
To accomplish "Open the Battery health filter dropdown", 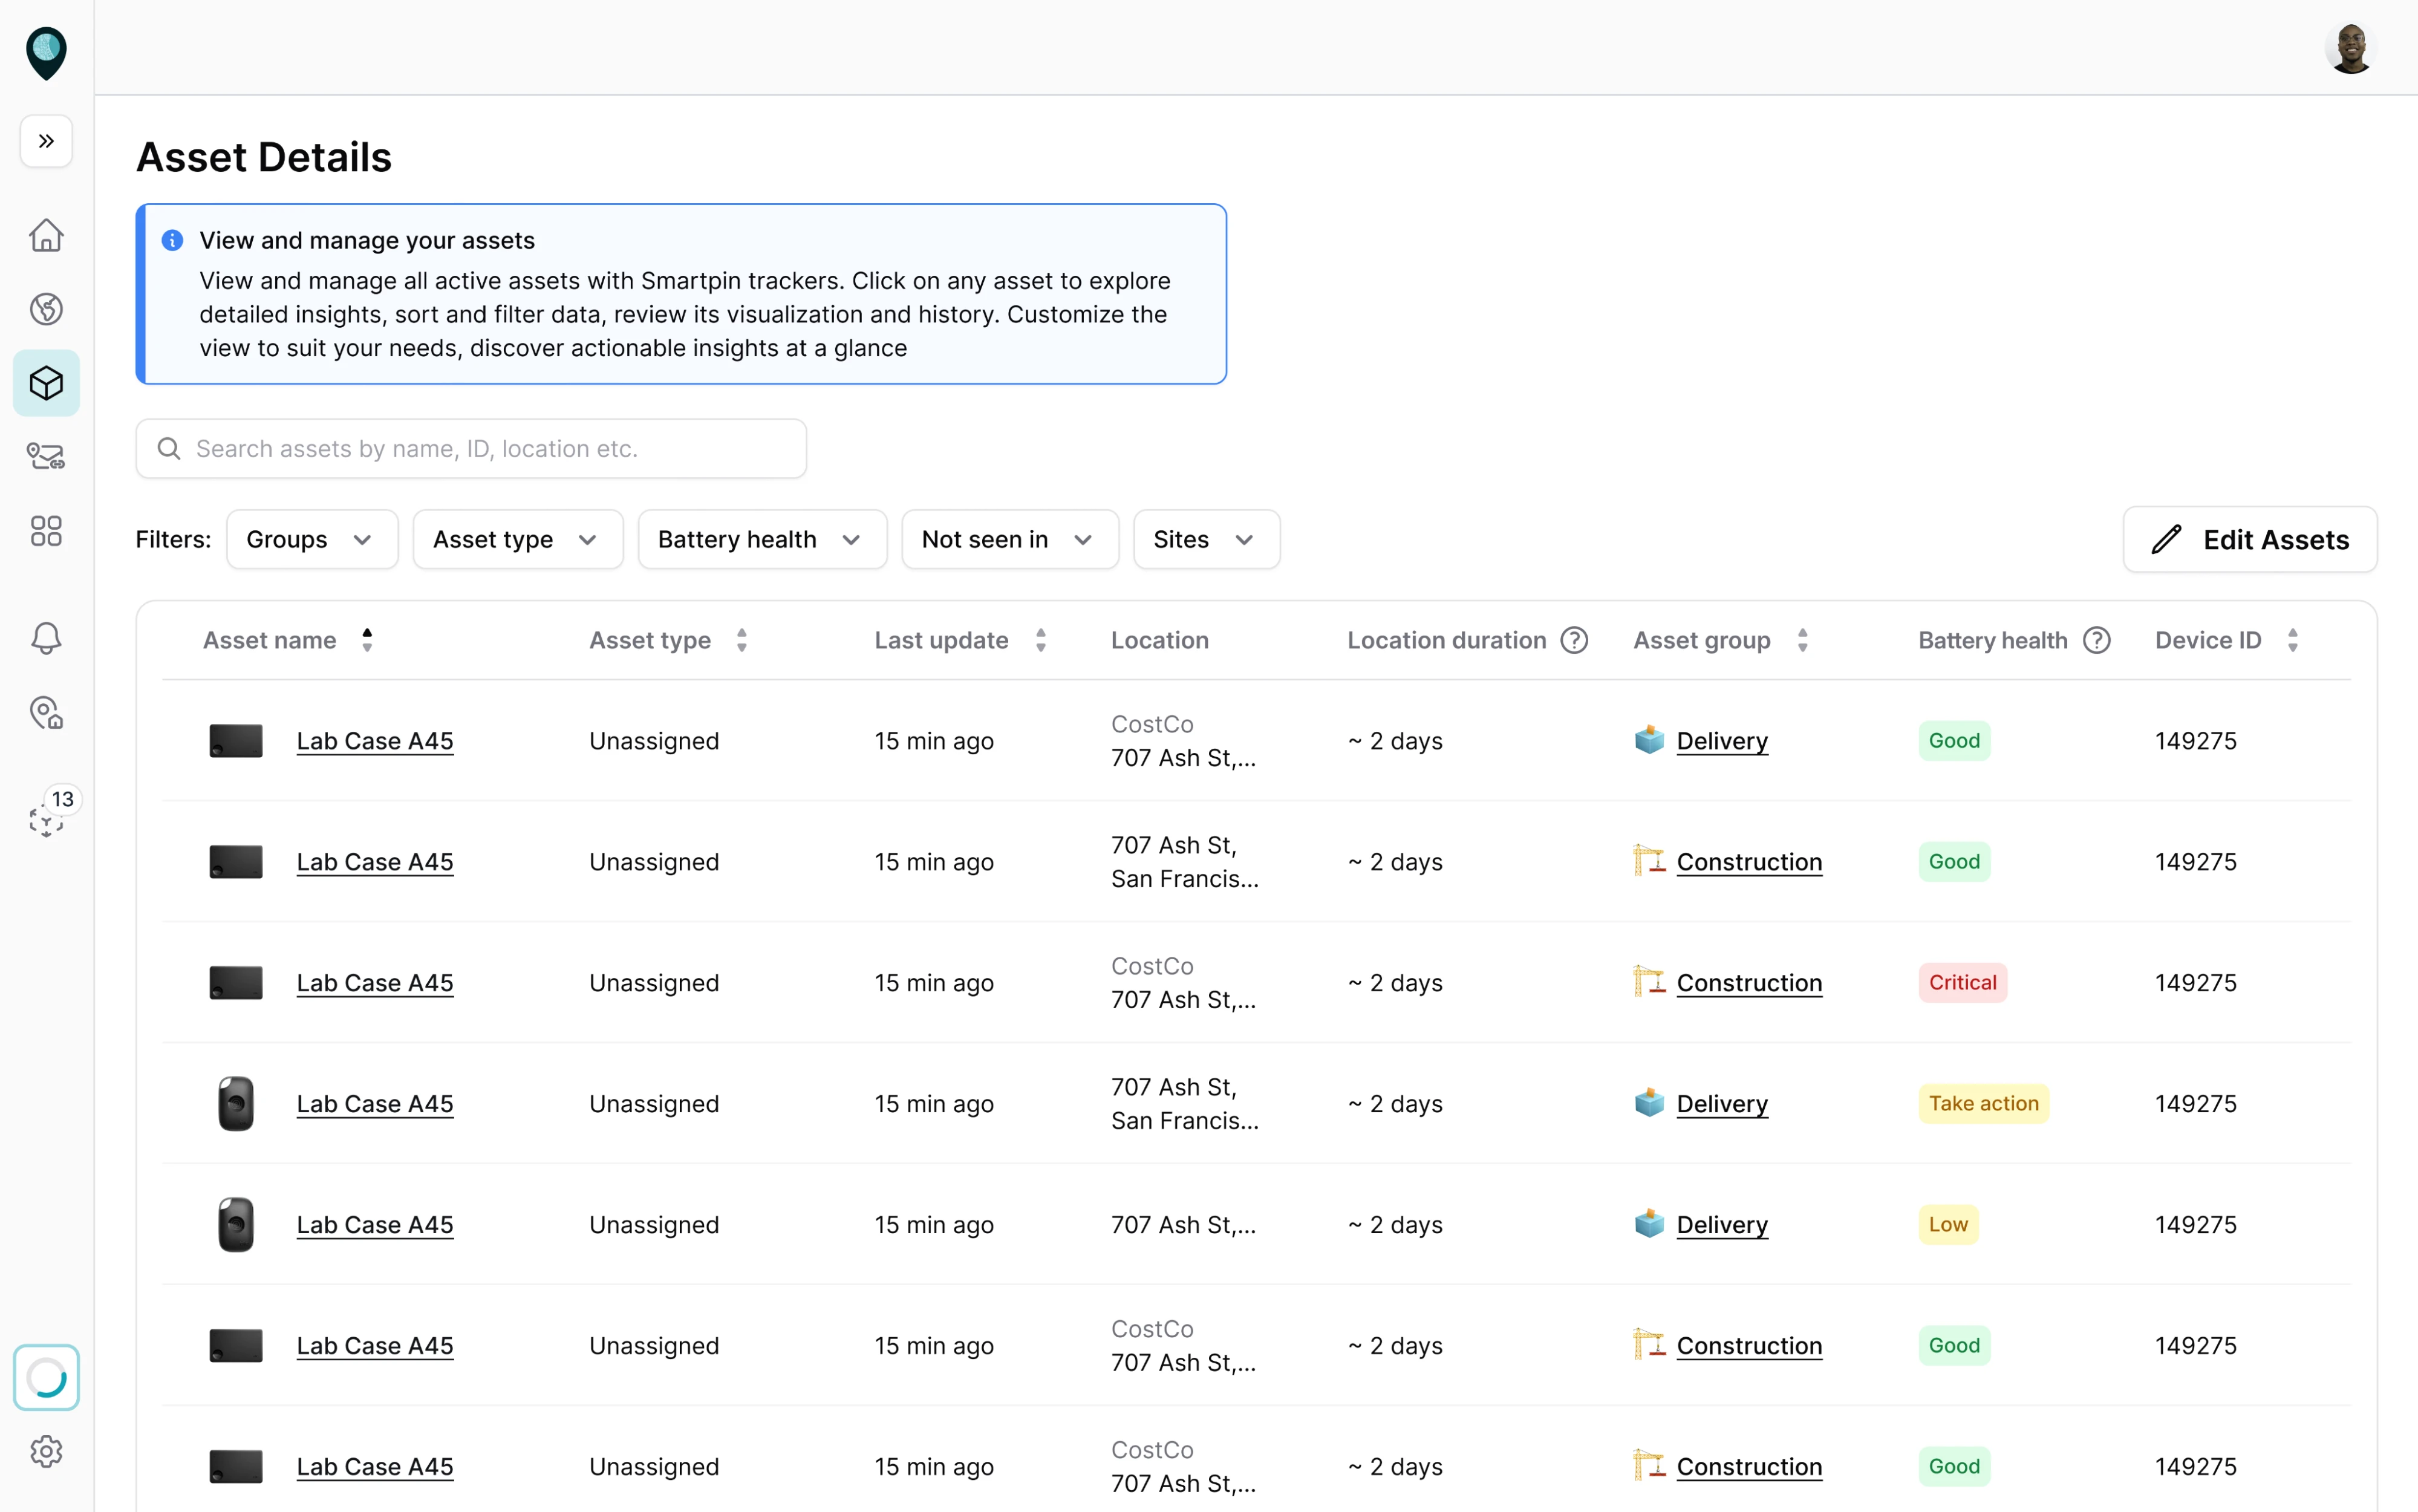I will [x=761, y=539].
